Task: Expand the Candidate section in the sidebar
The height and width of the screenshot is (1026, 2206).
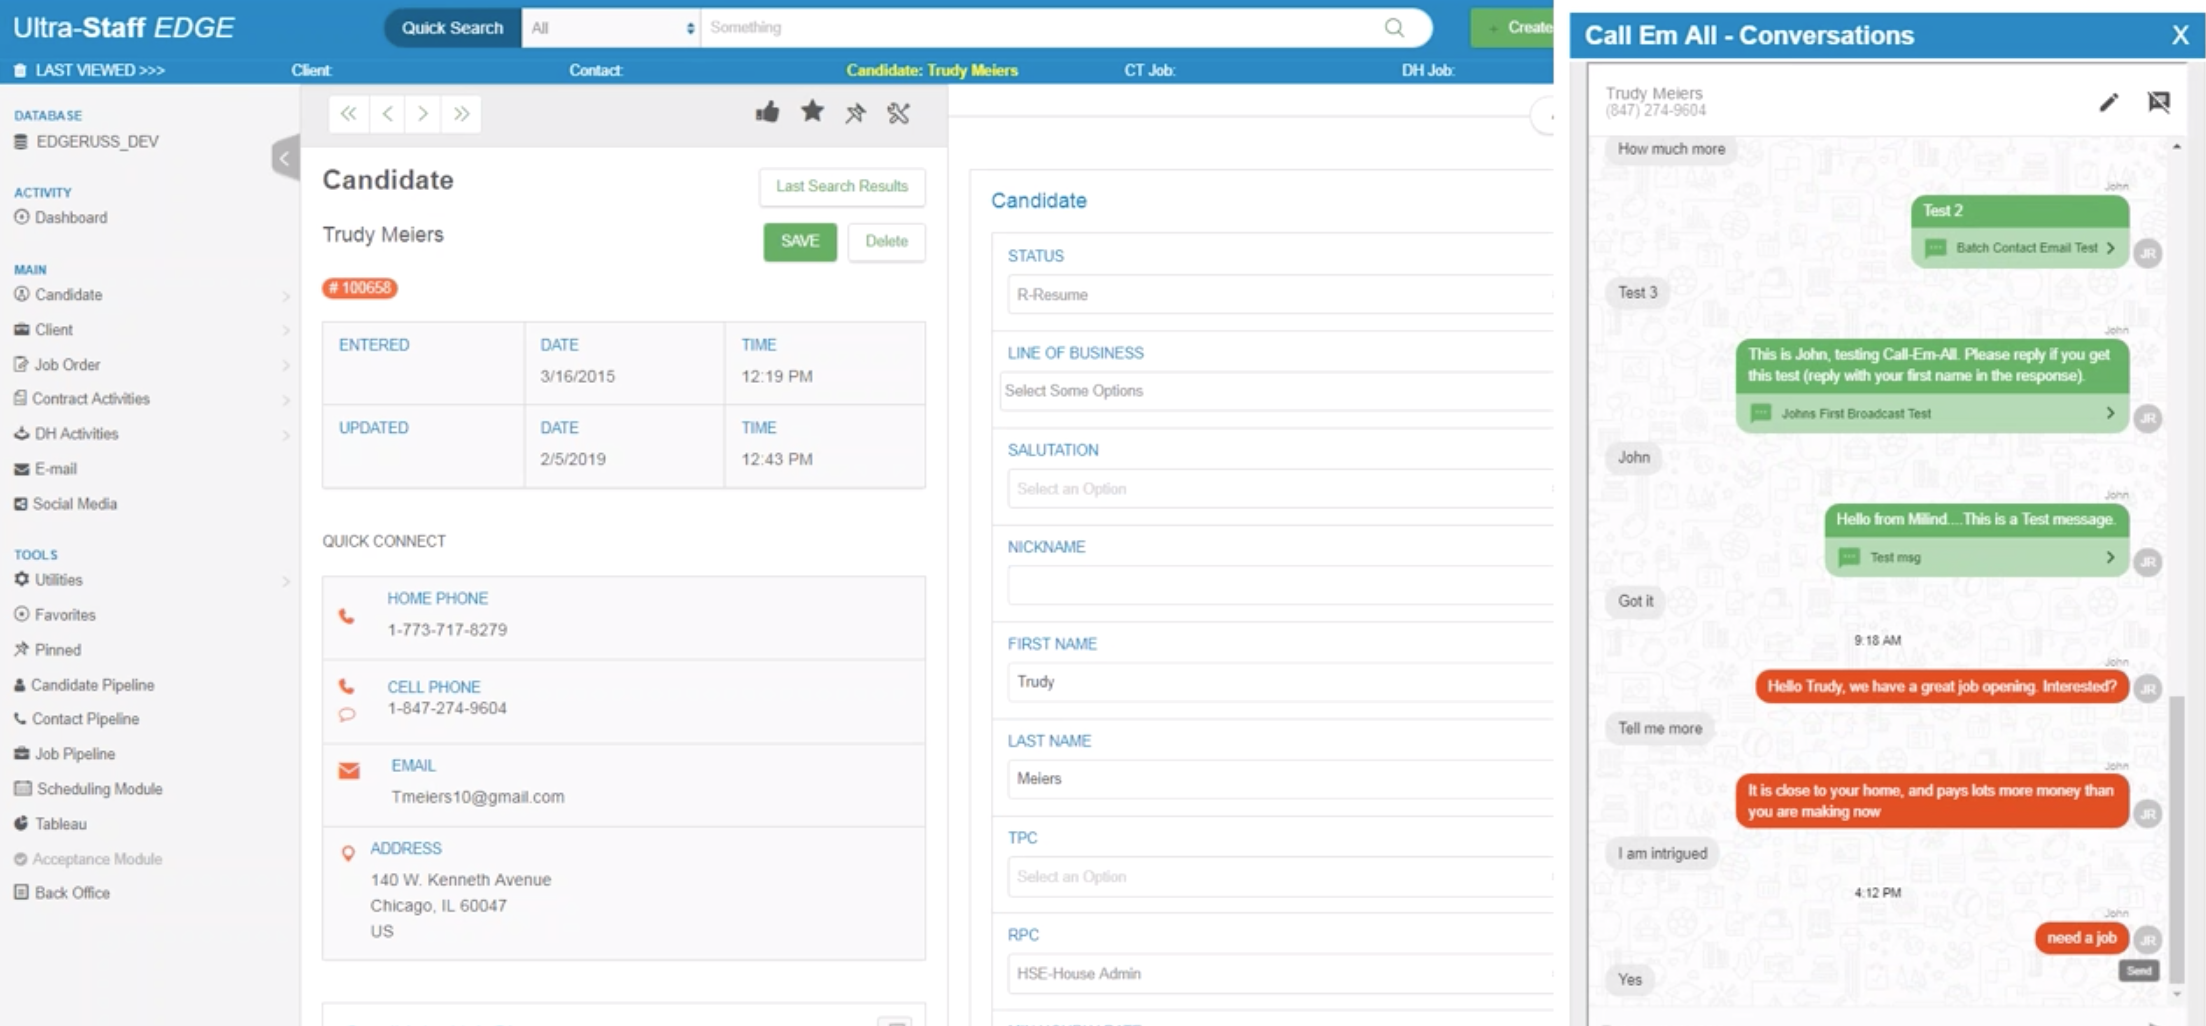Action: (286, 294)
